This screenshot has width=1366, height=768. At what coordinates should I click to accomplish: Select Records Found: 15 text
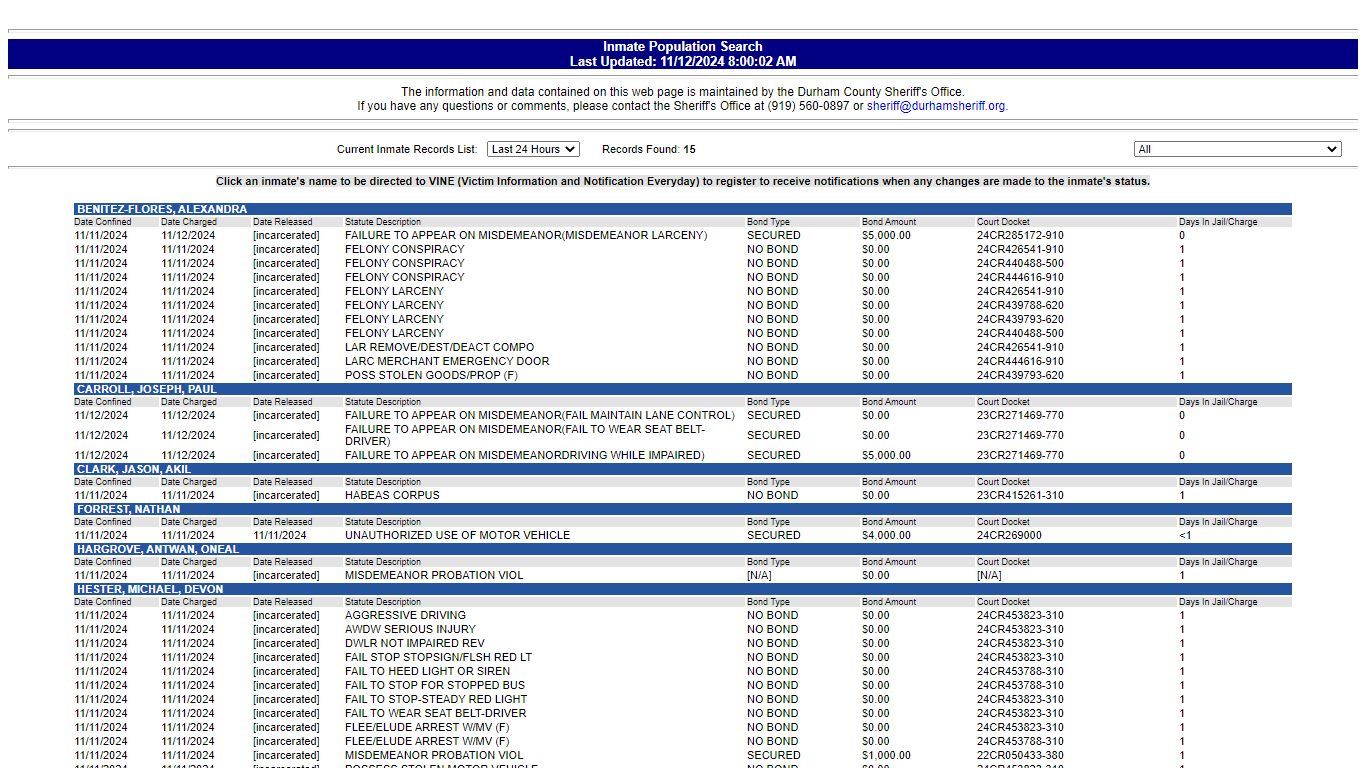648,150
